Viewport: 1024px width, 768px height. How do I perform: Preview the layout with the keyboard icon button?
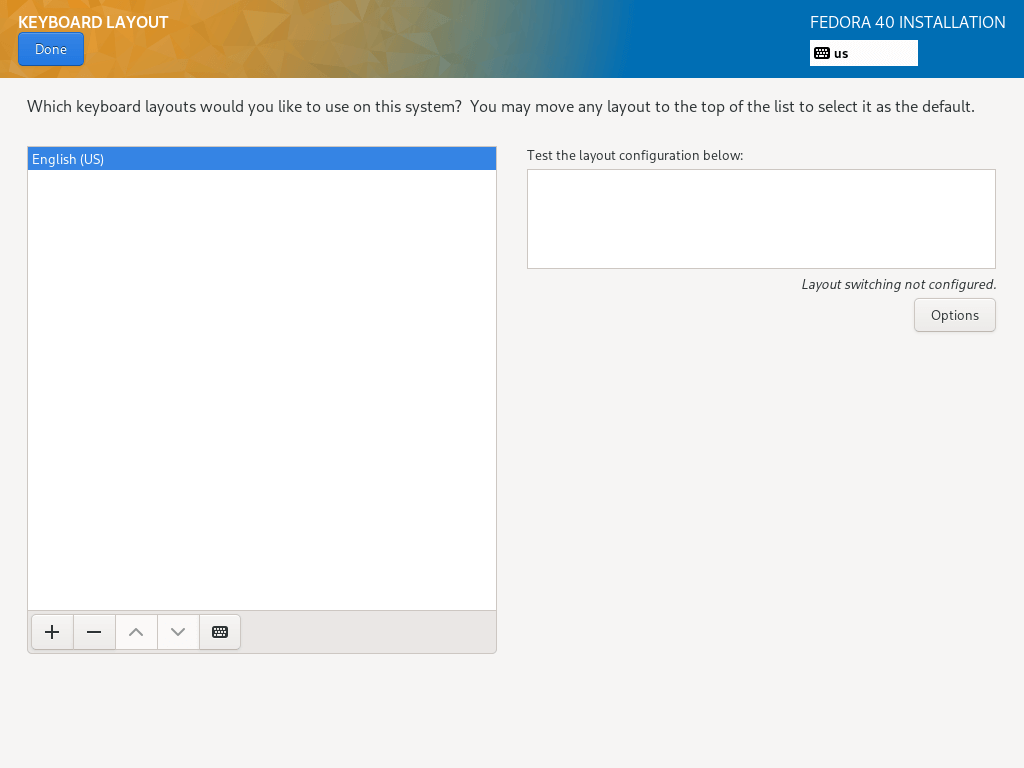point(220,632)
